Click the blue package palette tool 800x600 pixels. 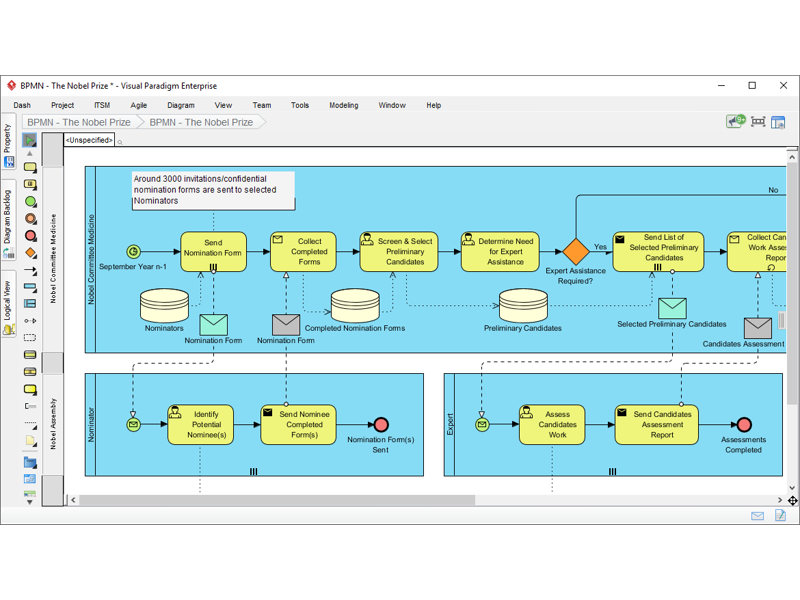(30, 463)
